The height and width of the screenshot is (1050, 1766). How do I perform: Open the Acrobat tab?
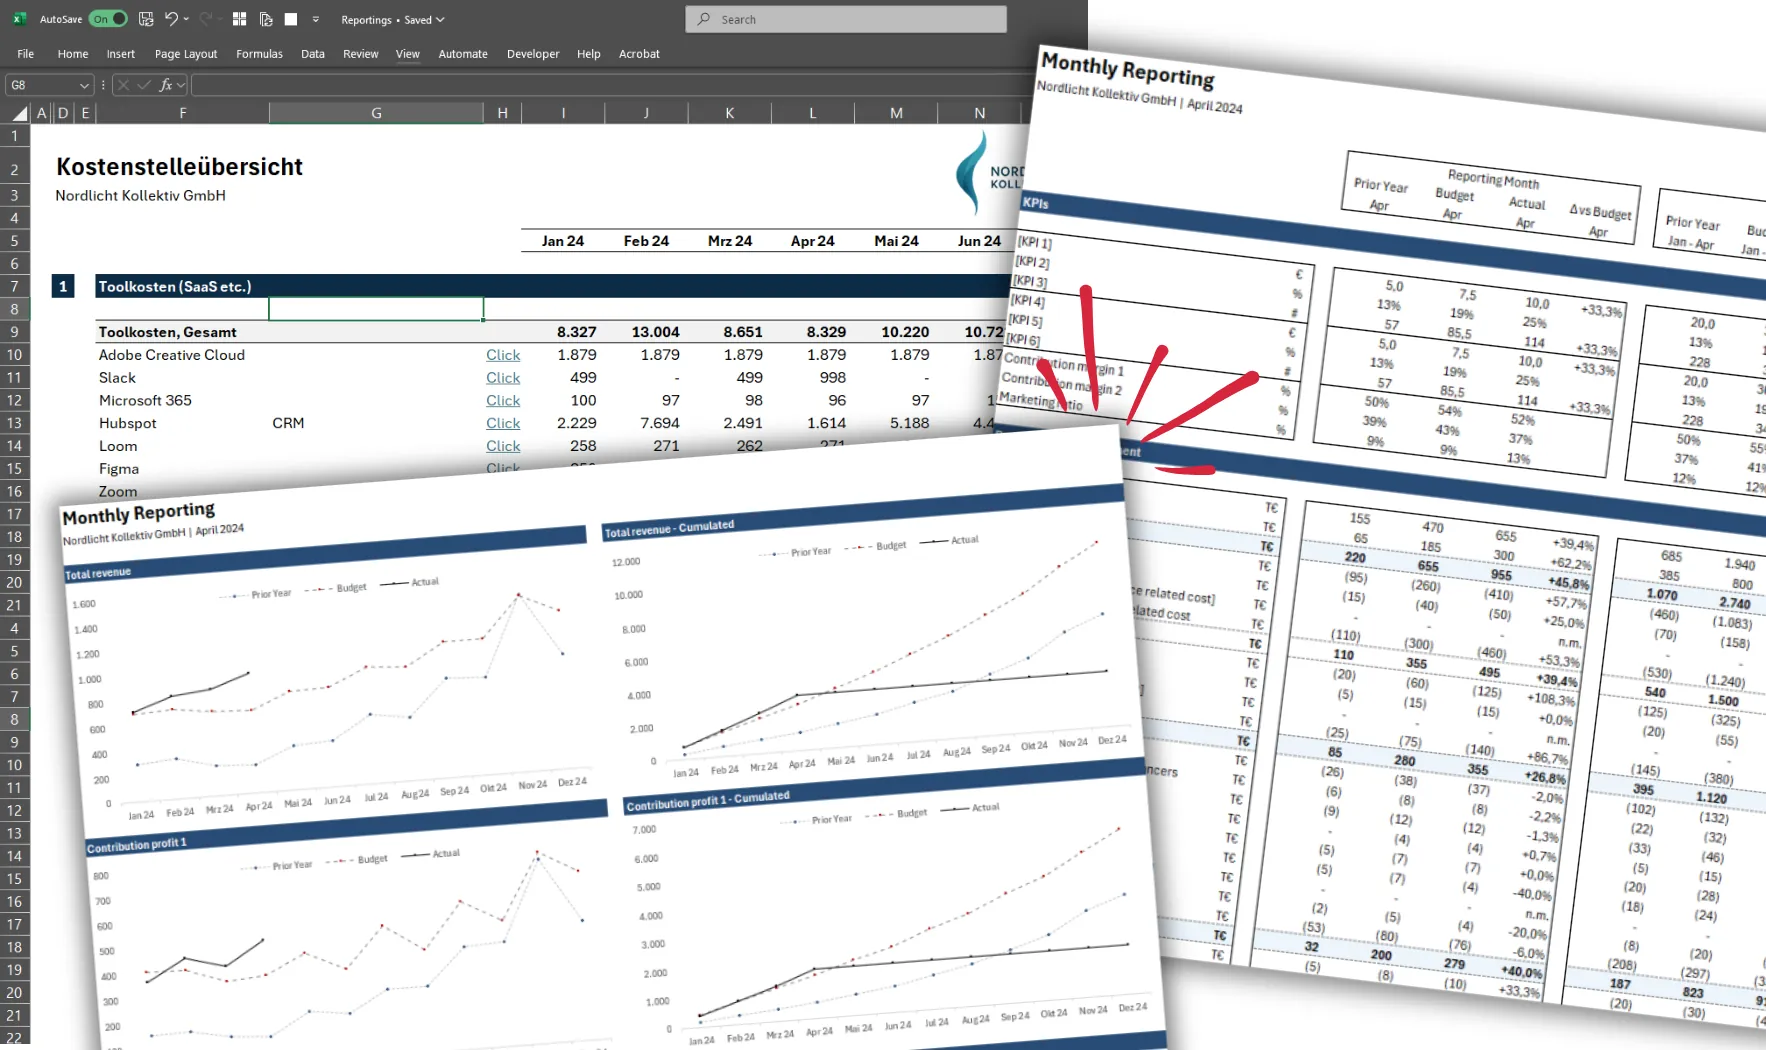pyautogui.click(x=639, y=54)
